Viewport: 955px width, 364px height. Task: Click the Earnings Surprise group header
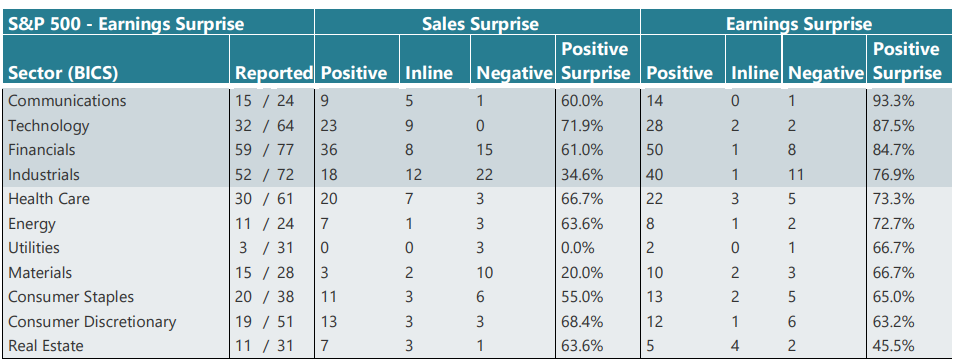[799, 24]
